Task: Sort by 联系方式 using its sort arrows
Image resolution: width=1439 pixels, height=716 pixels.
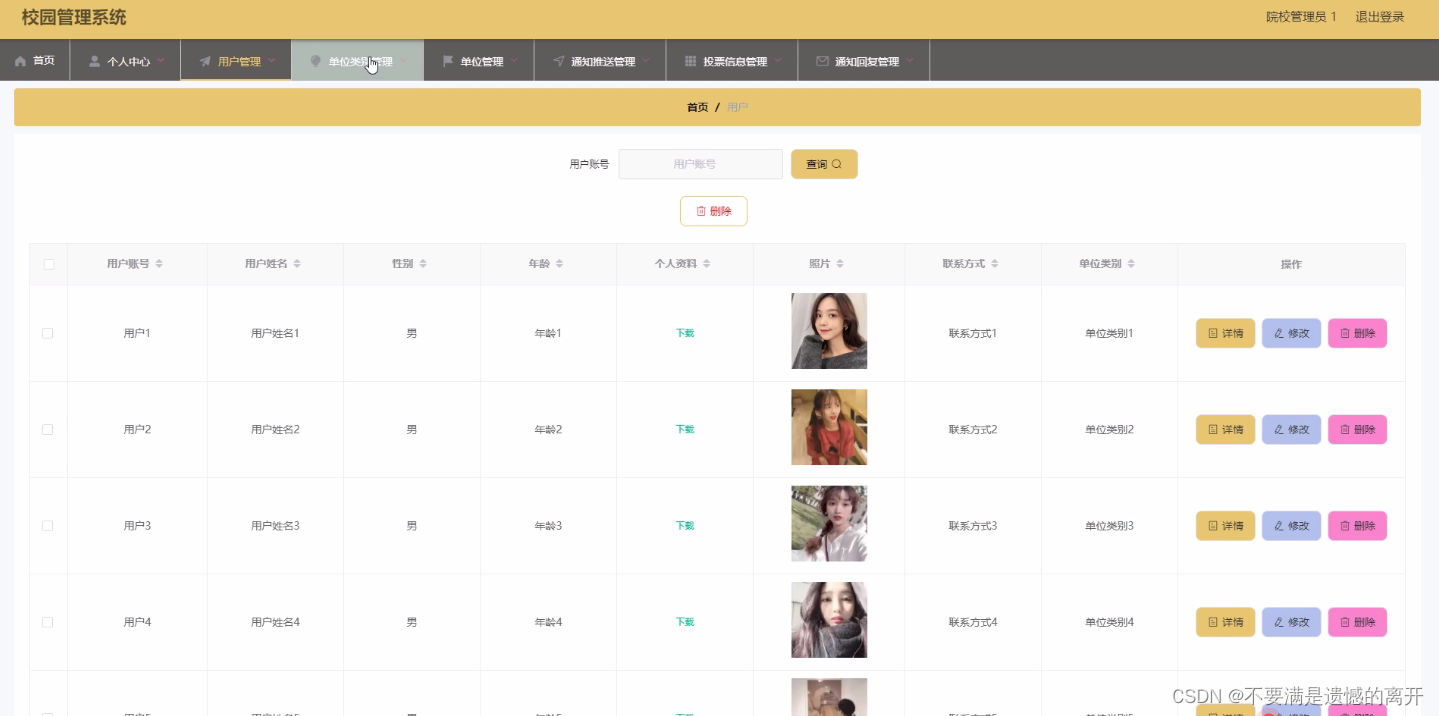Action: click(995, 264)
